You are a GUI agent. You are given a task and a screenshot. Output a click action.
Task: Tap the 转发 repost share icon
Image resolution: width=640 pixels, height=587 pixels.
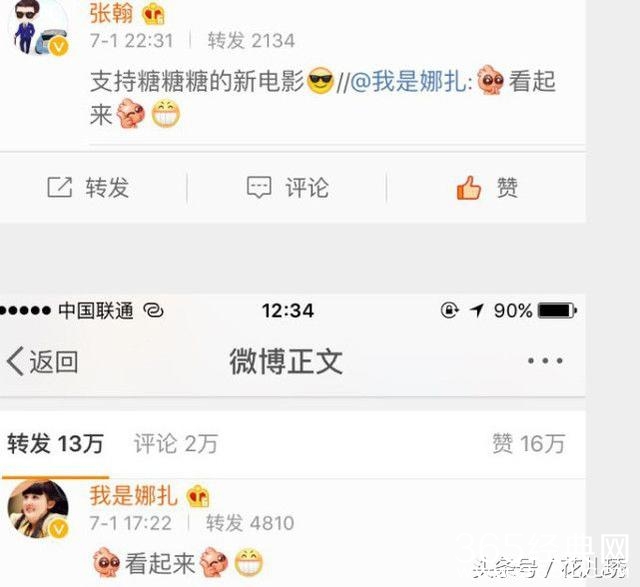click(60, 187)
